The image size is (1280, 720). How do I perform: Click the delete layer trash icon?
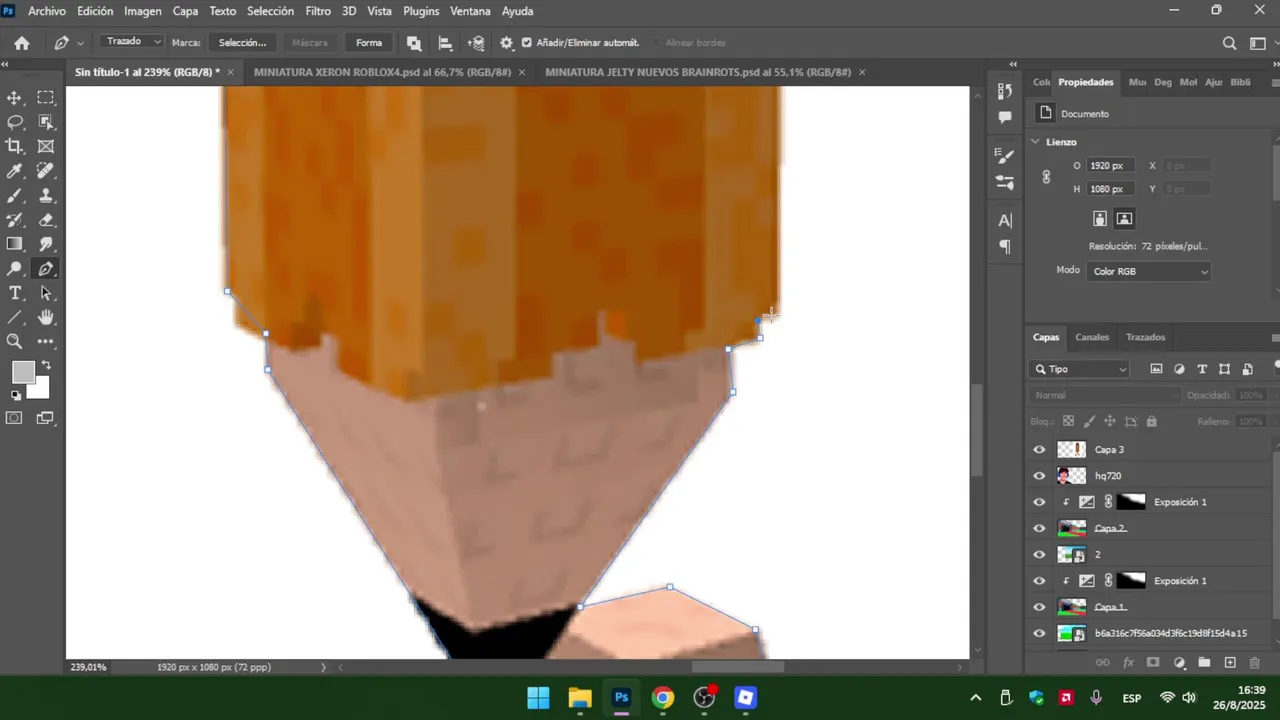[1255, 663]
